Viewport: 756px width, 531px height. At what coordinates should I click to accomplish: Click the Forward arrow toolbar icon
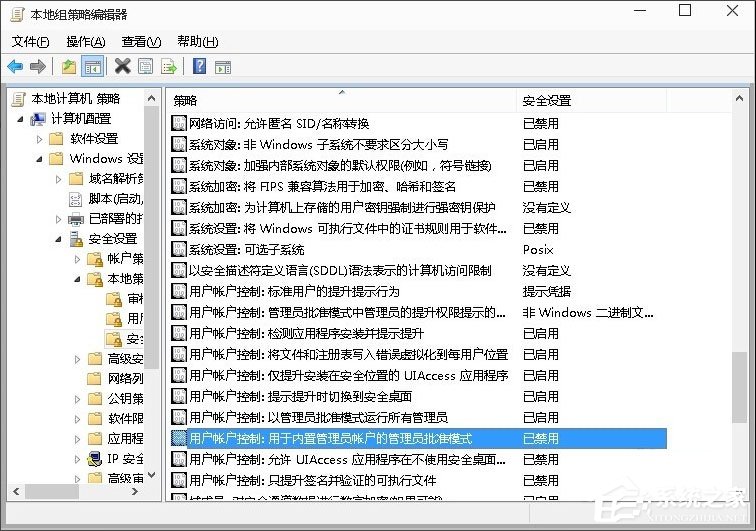tap(38, 67)
